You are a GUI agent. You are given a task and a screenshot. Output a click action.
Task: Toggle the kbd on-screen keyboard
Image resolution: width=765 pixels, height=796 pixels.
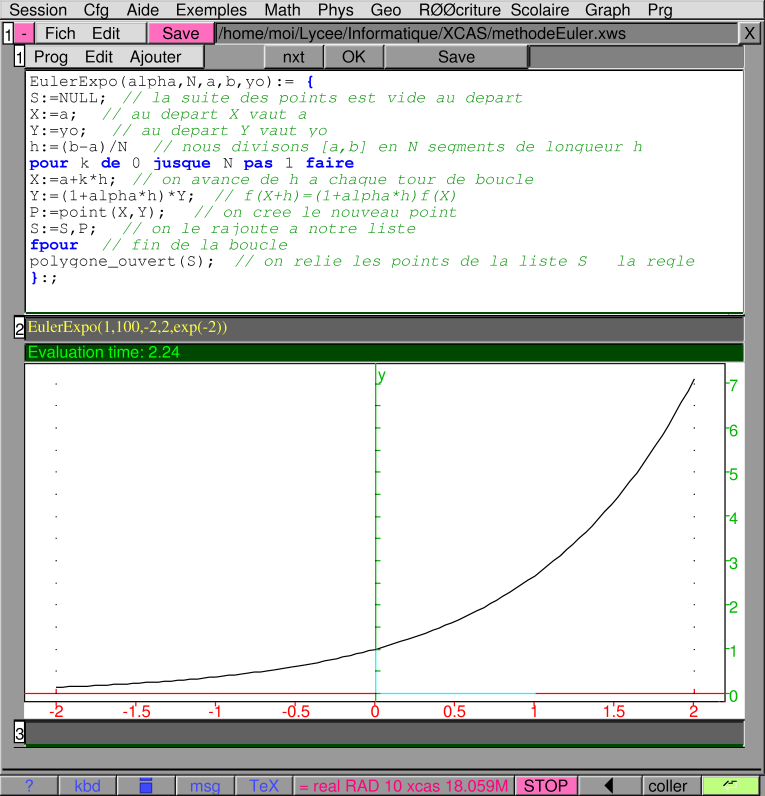click(87, 786)
